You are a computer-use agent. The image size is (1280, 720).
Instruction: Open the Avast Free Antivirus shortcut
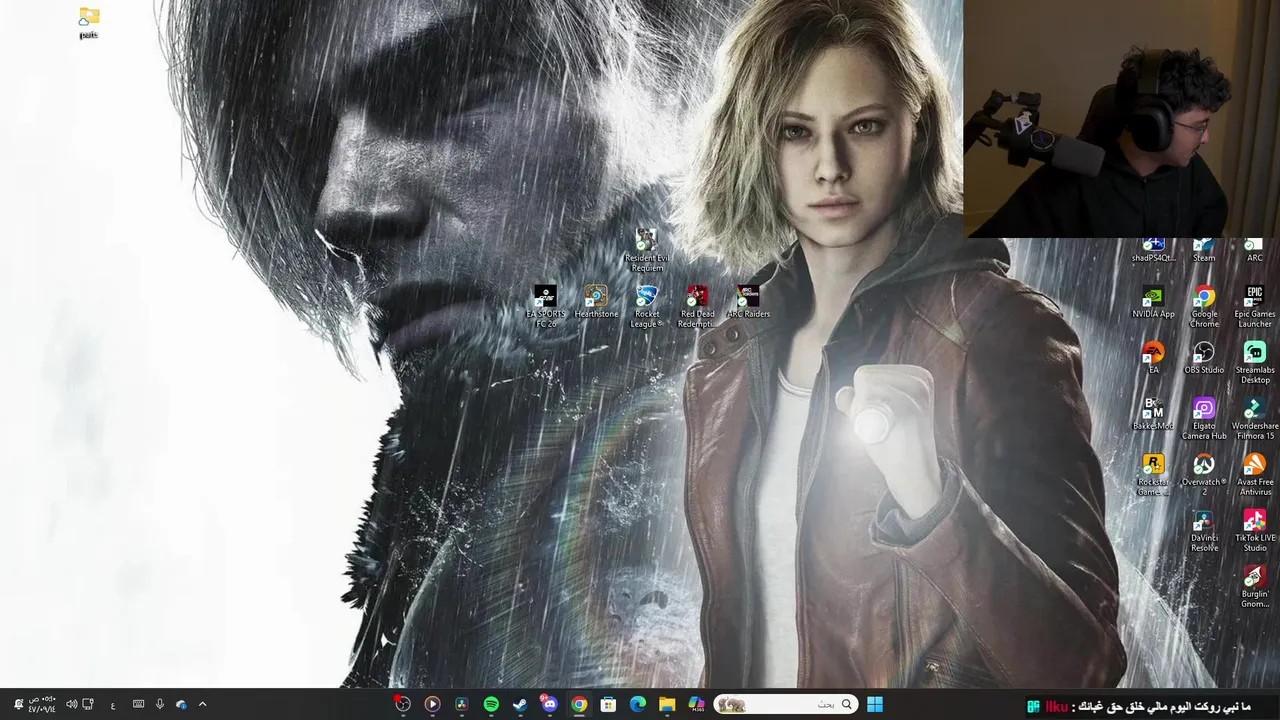[x=1254, y=475]
